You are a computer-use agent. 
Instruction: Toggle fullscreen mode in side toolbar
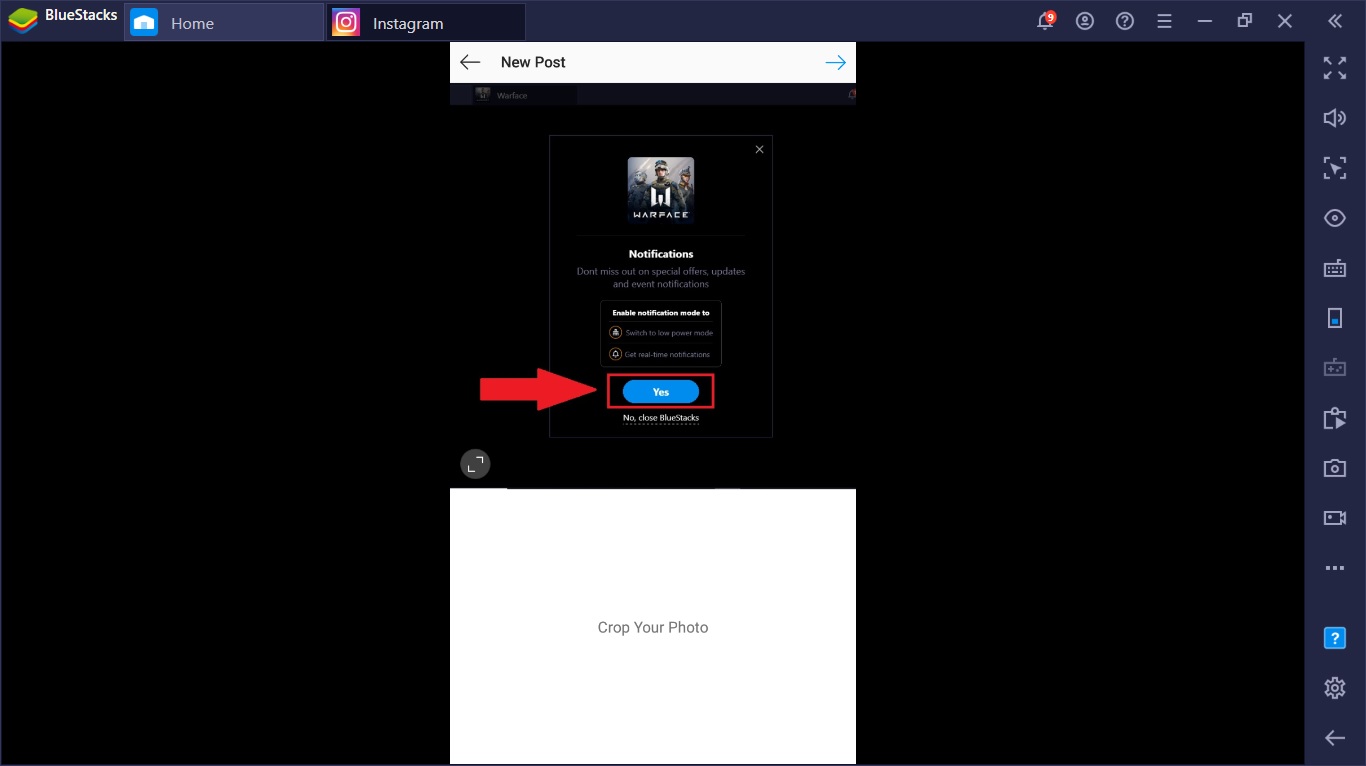pos(1335,68)
